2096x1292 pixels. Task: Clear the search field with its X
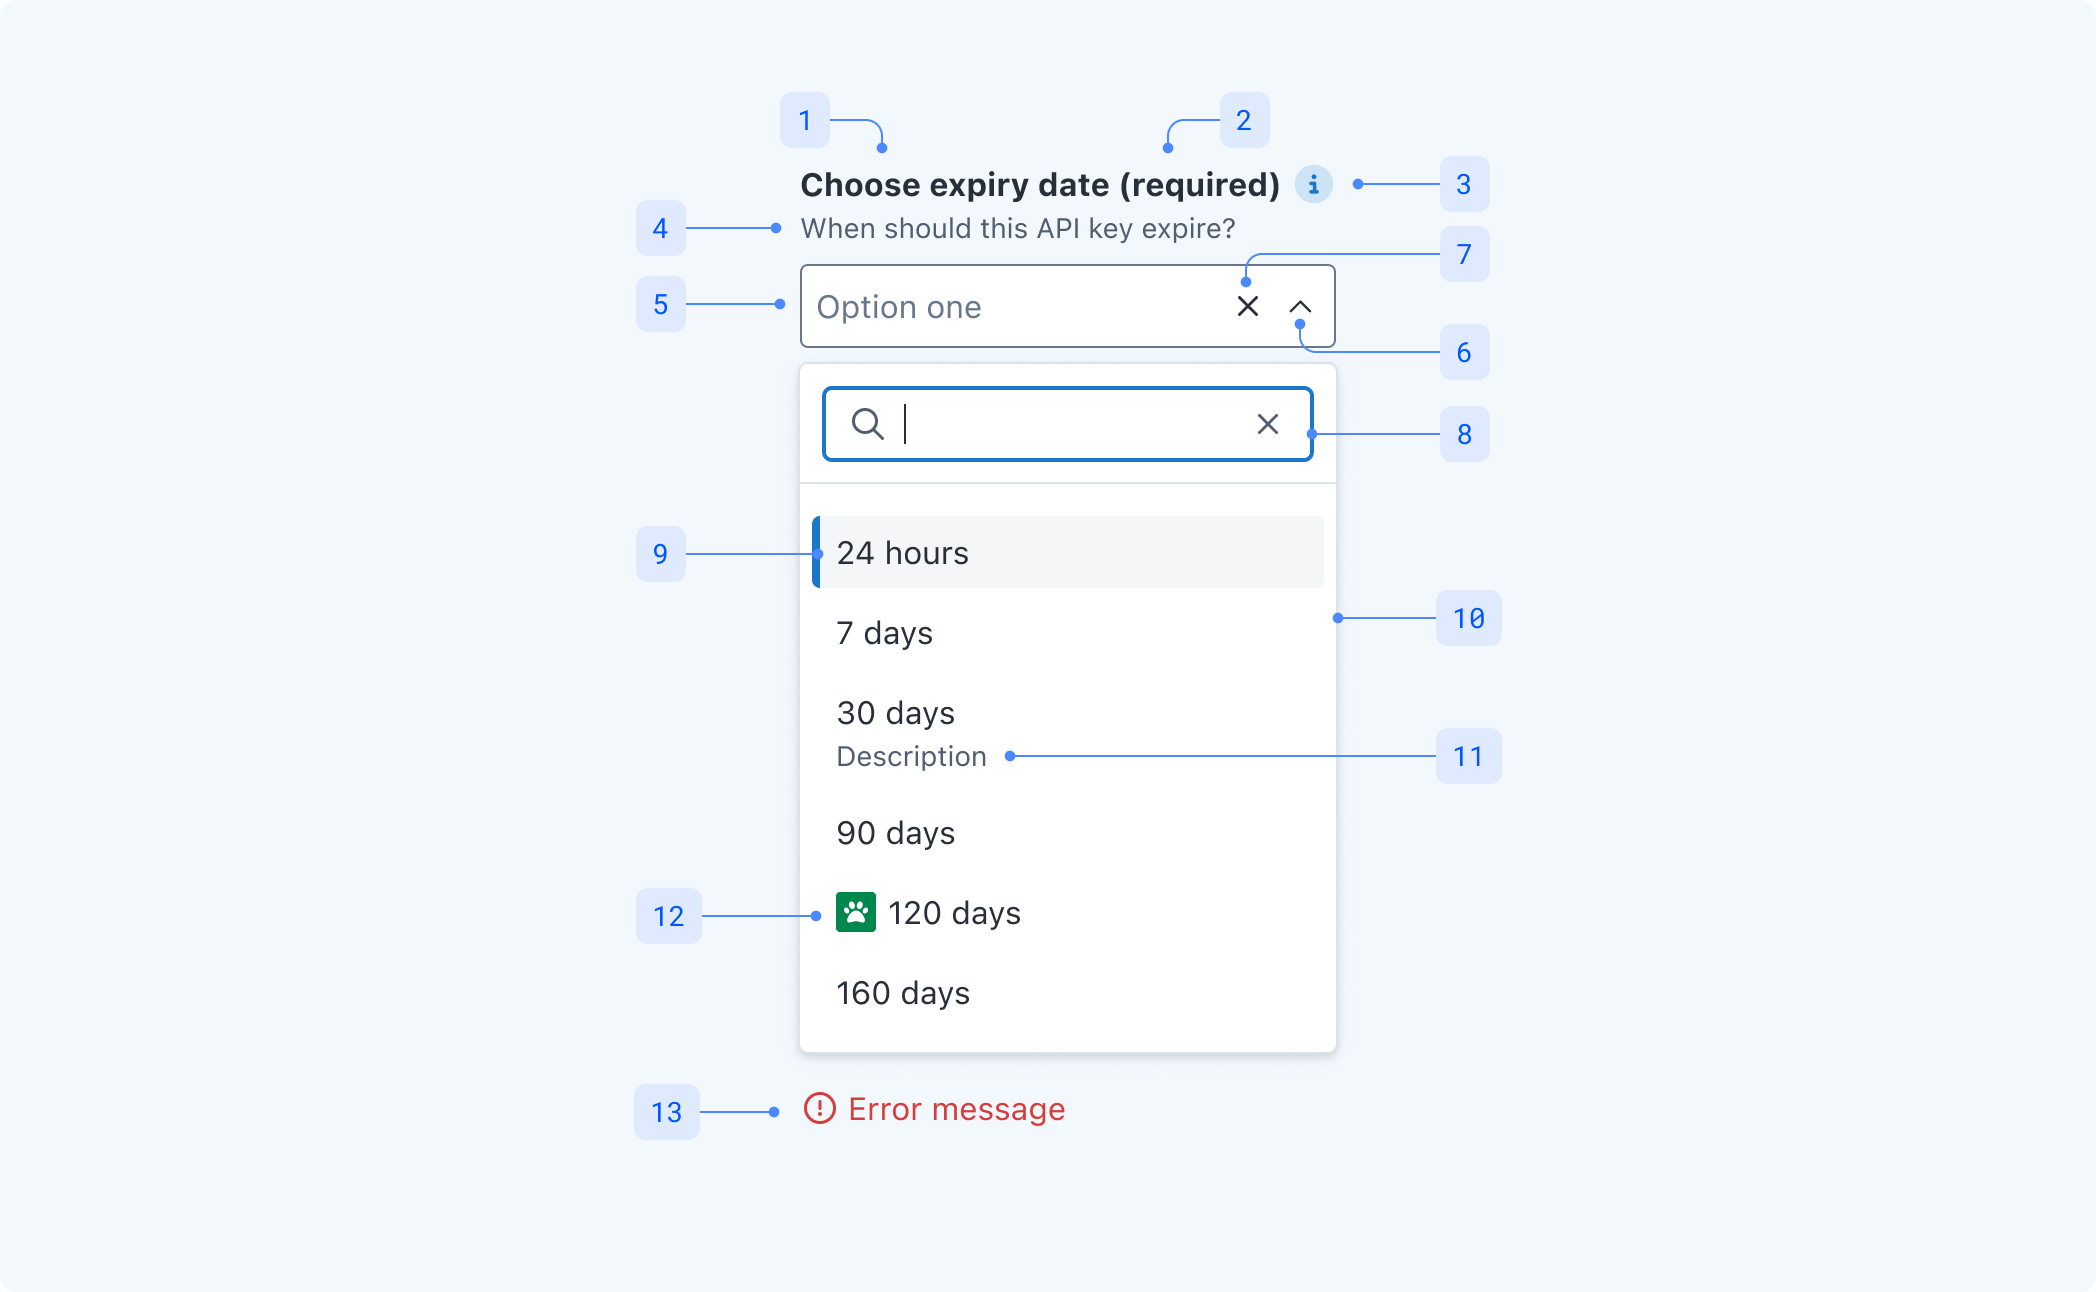pyautogui.click(x=1267, y=424)
